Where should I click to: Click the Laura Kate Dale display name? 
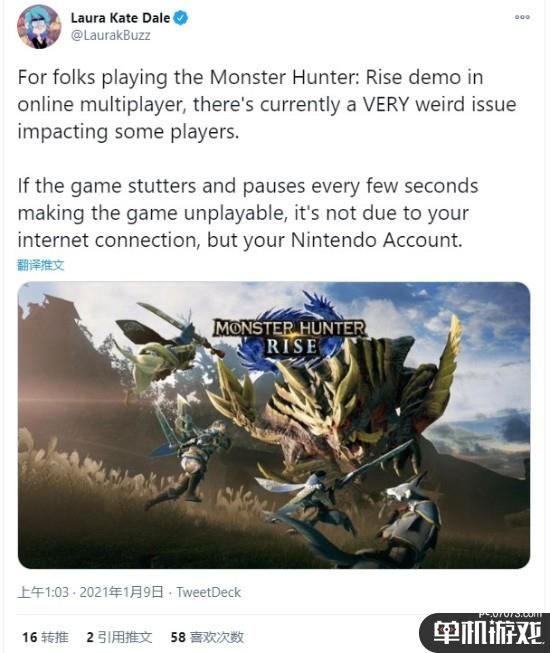(120, 18)
